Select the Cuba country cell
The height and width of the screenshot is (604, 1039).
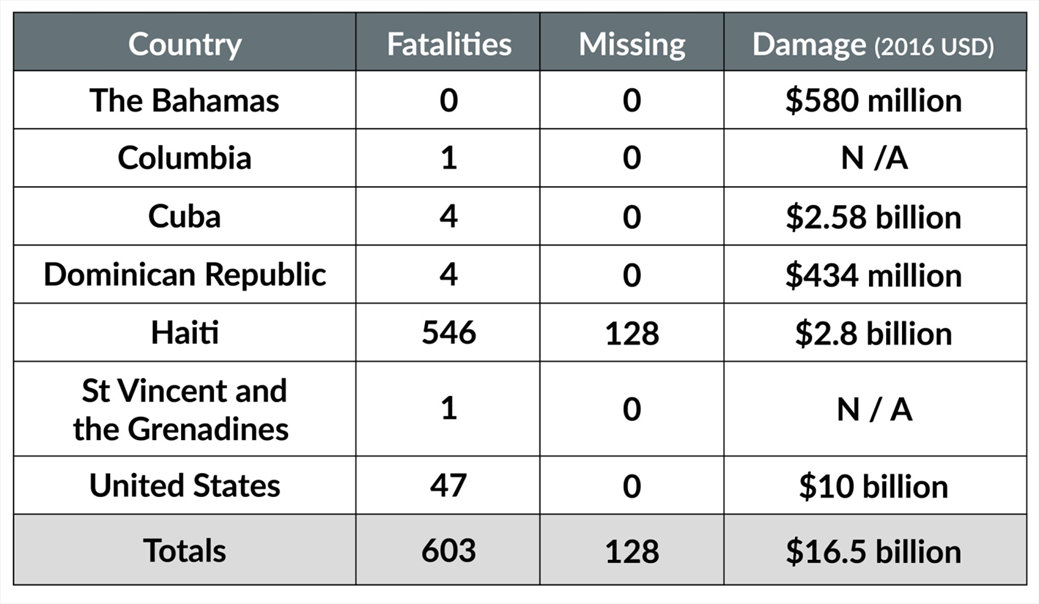coord(185,216)
